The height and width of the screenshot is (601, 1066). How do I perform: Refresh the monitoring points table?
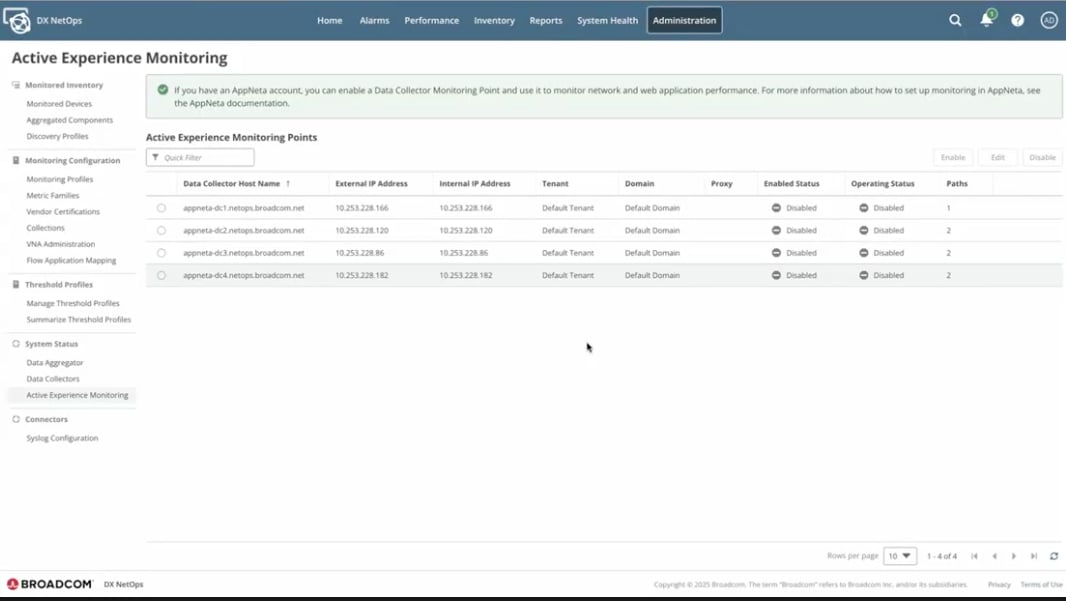(x=1054, y=556)
